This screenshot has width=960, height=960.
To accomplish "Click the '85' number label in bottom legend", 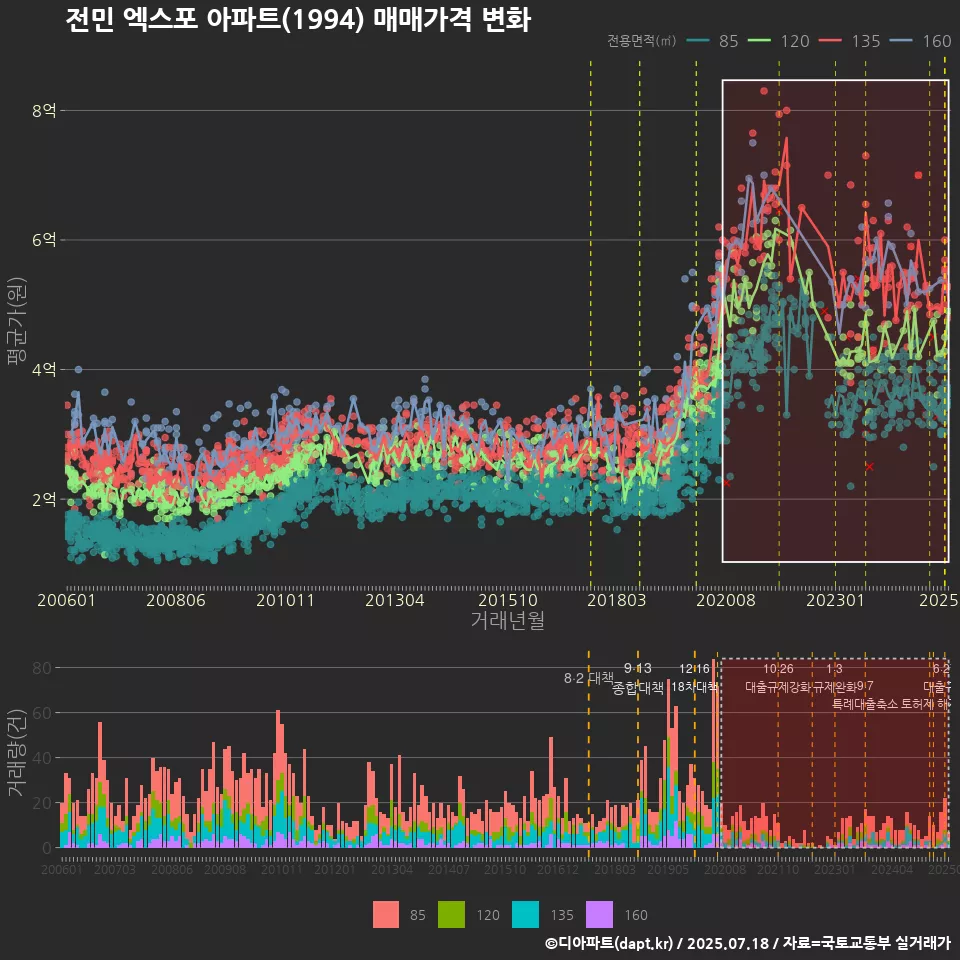I will 418,915.
